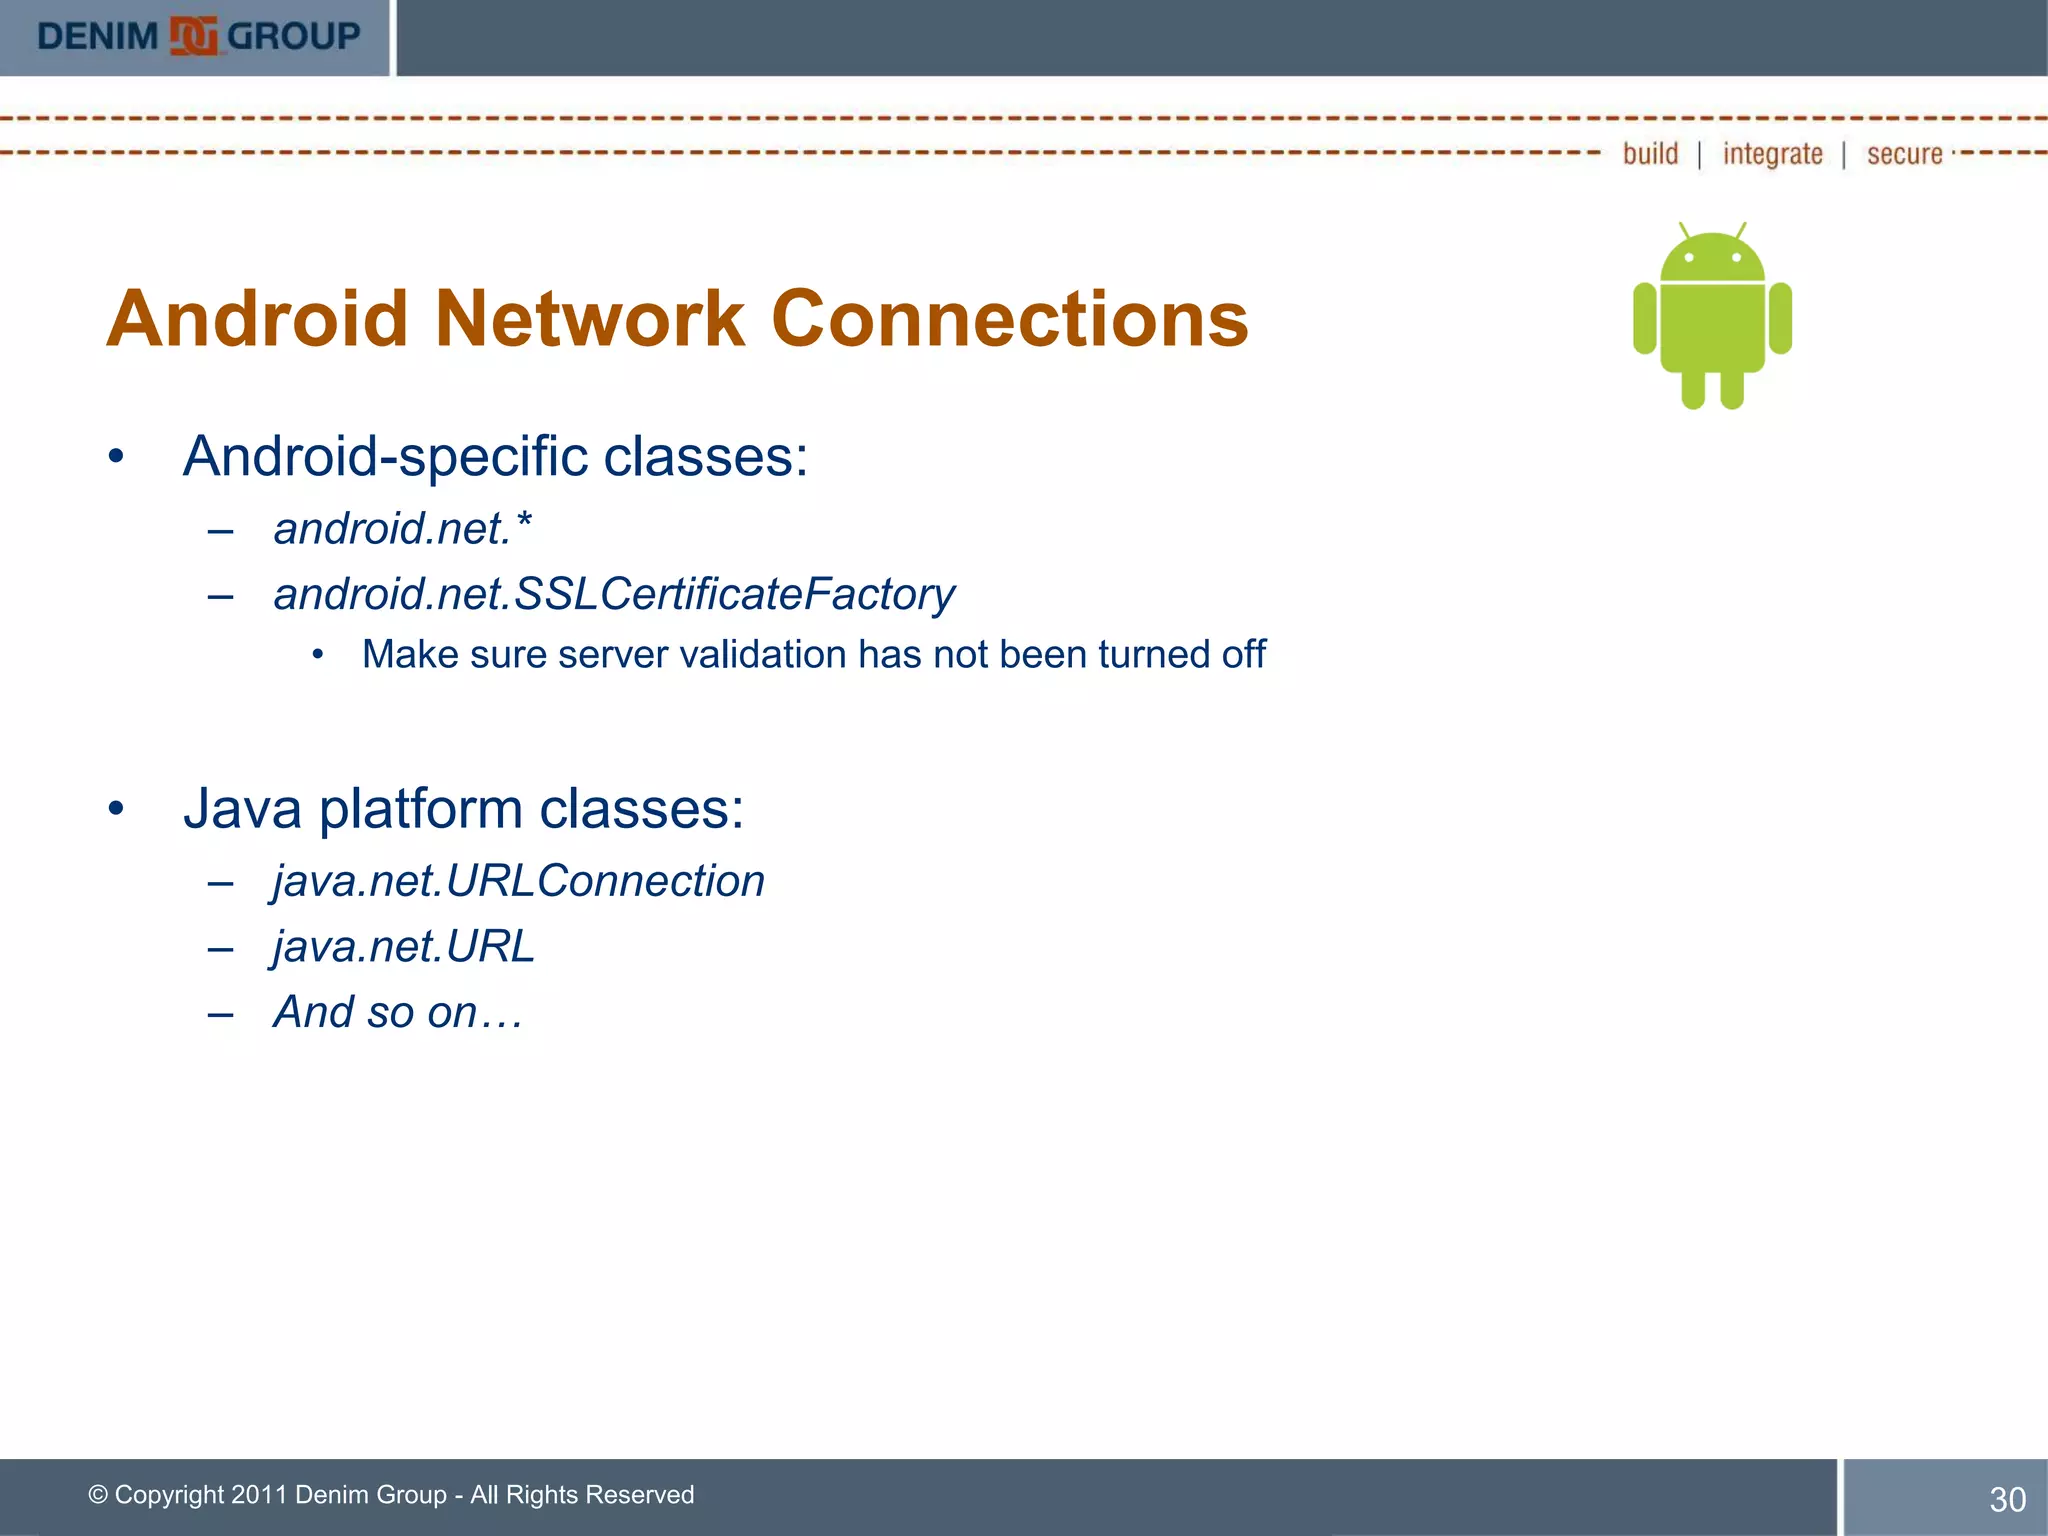Image resolution: width=2048 pixels, height=1536 pixels.
Task: Select the Android-specific classes bullet
Action: [x=495, y=457]
